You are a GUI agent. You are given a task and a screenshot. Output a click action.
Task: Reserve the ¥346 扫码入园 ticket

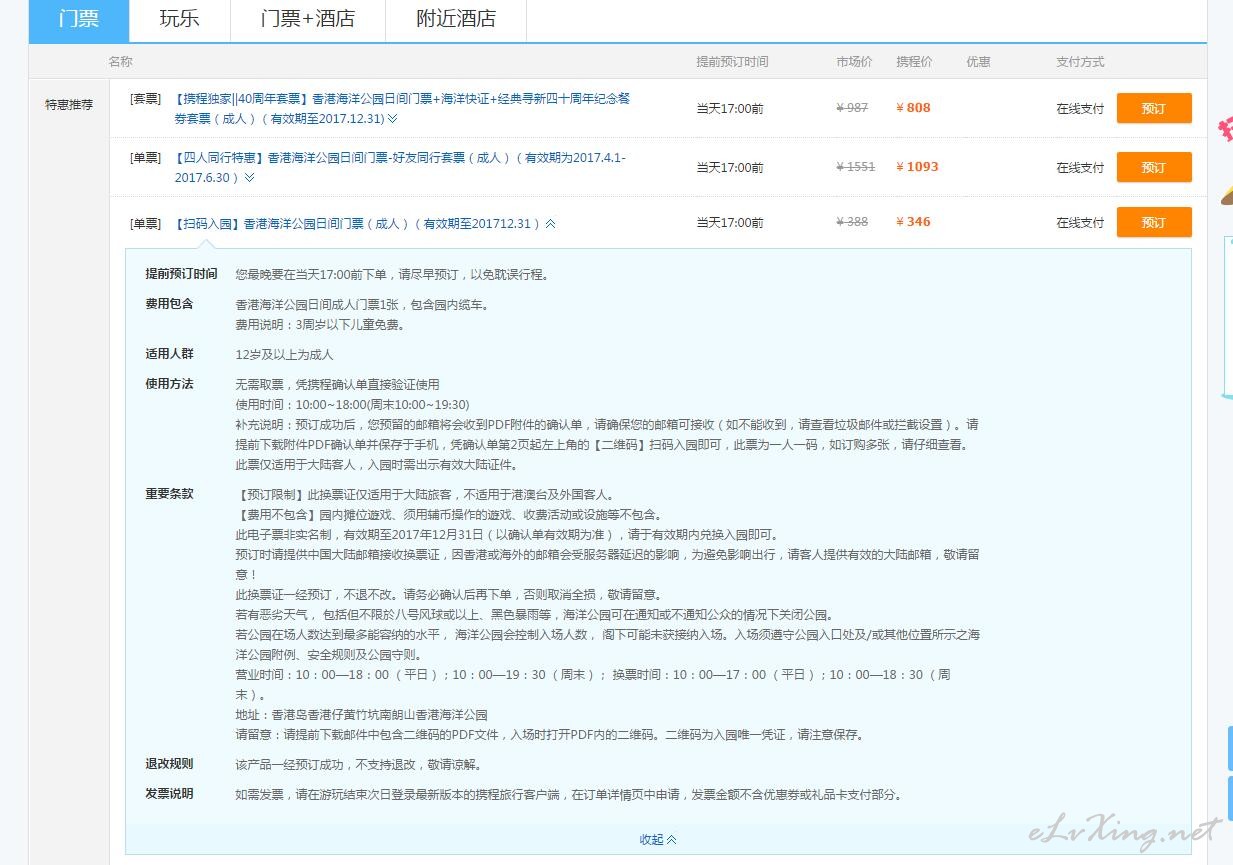[x=1154, y=222]
